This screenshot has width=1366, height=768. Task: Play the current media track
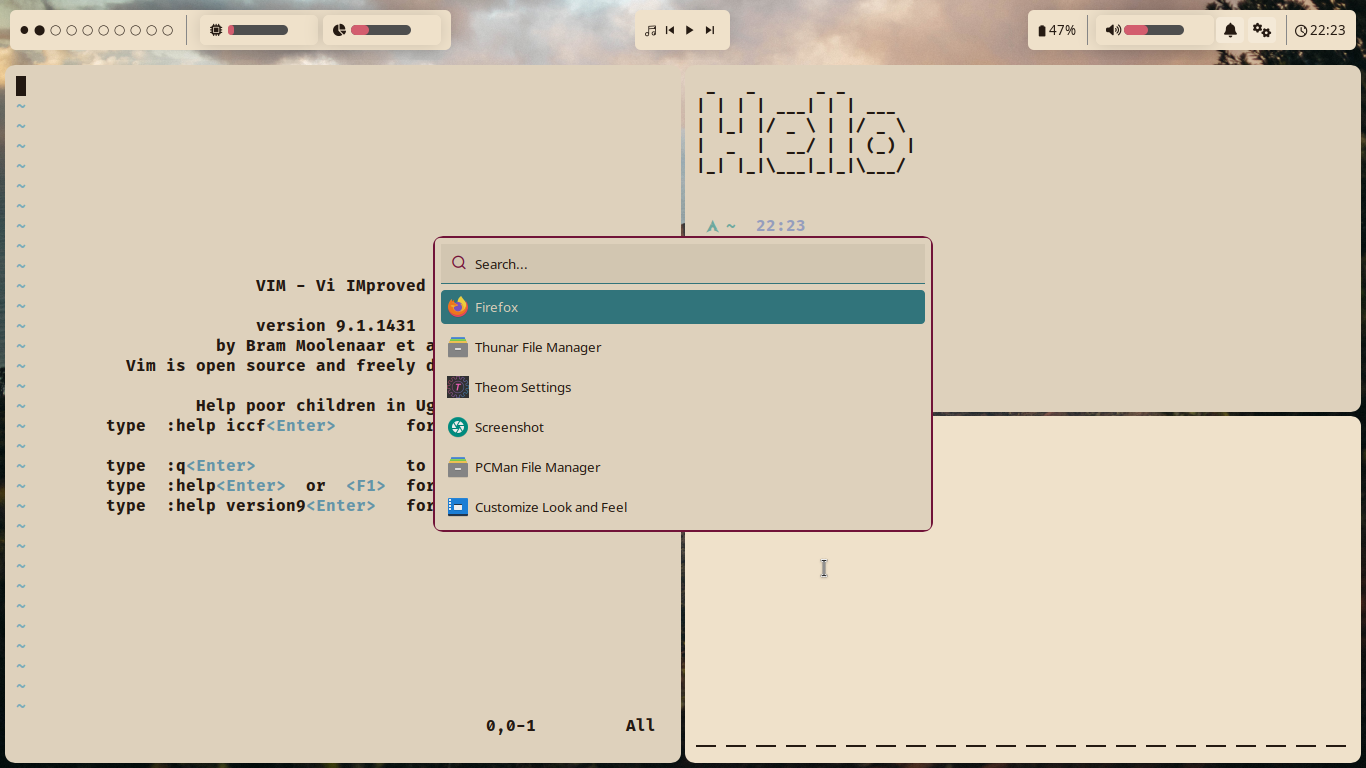click(690, 30)
